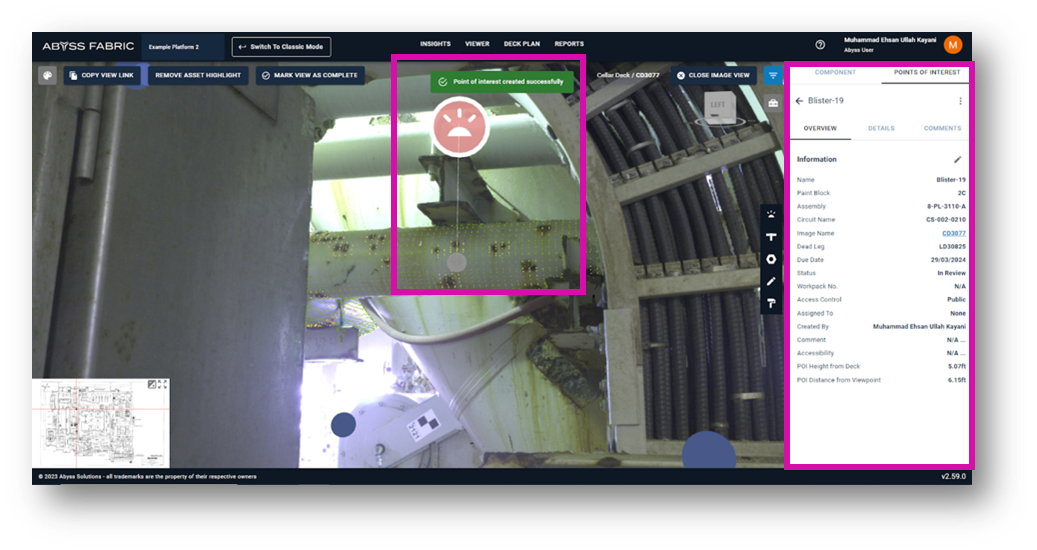Select the hexagon nut tool icon
The width and height of the screenshot is (1037, 550).
pos(771,259)
